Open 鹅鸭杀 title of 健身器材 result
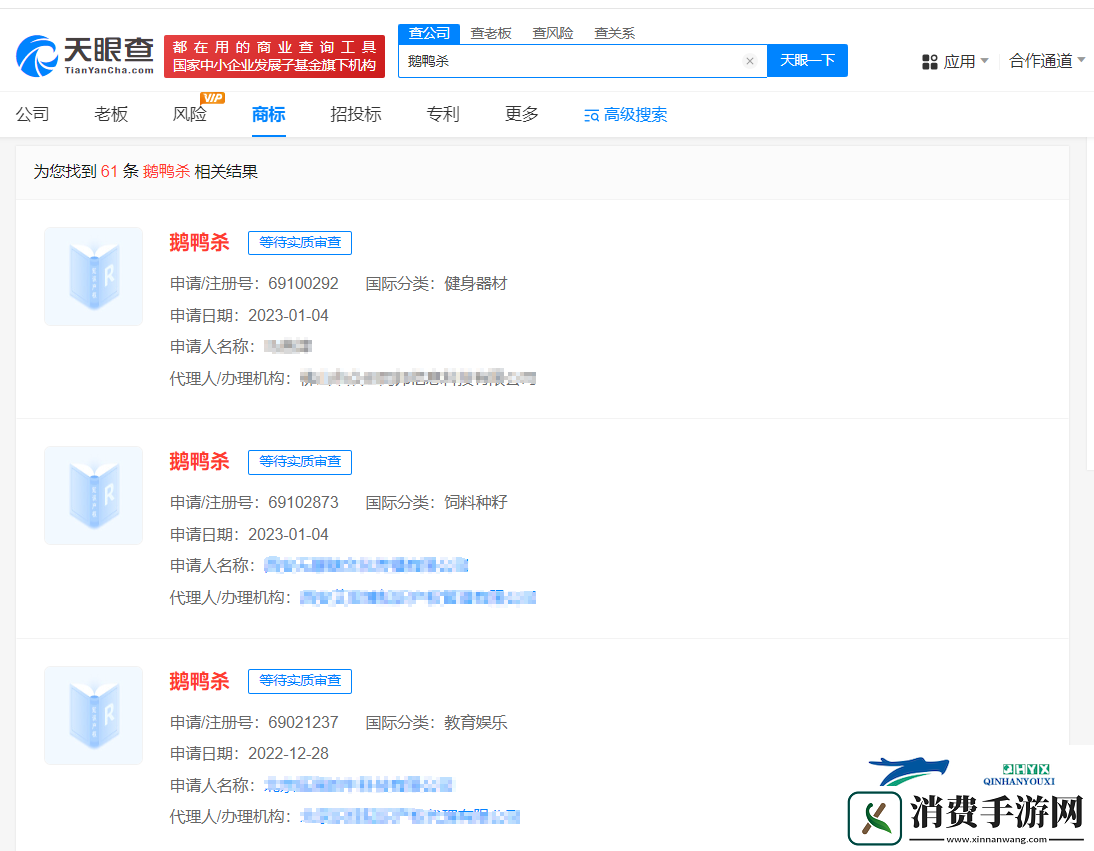 click(200, 243)
